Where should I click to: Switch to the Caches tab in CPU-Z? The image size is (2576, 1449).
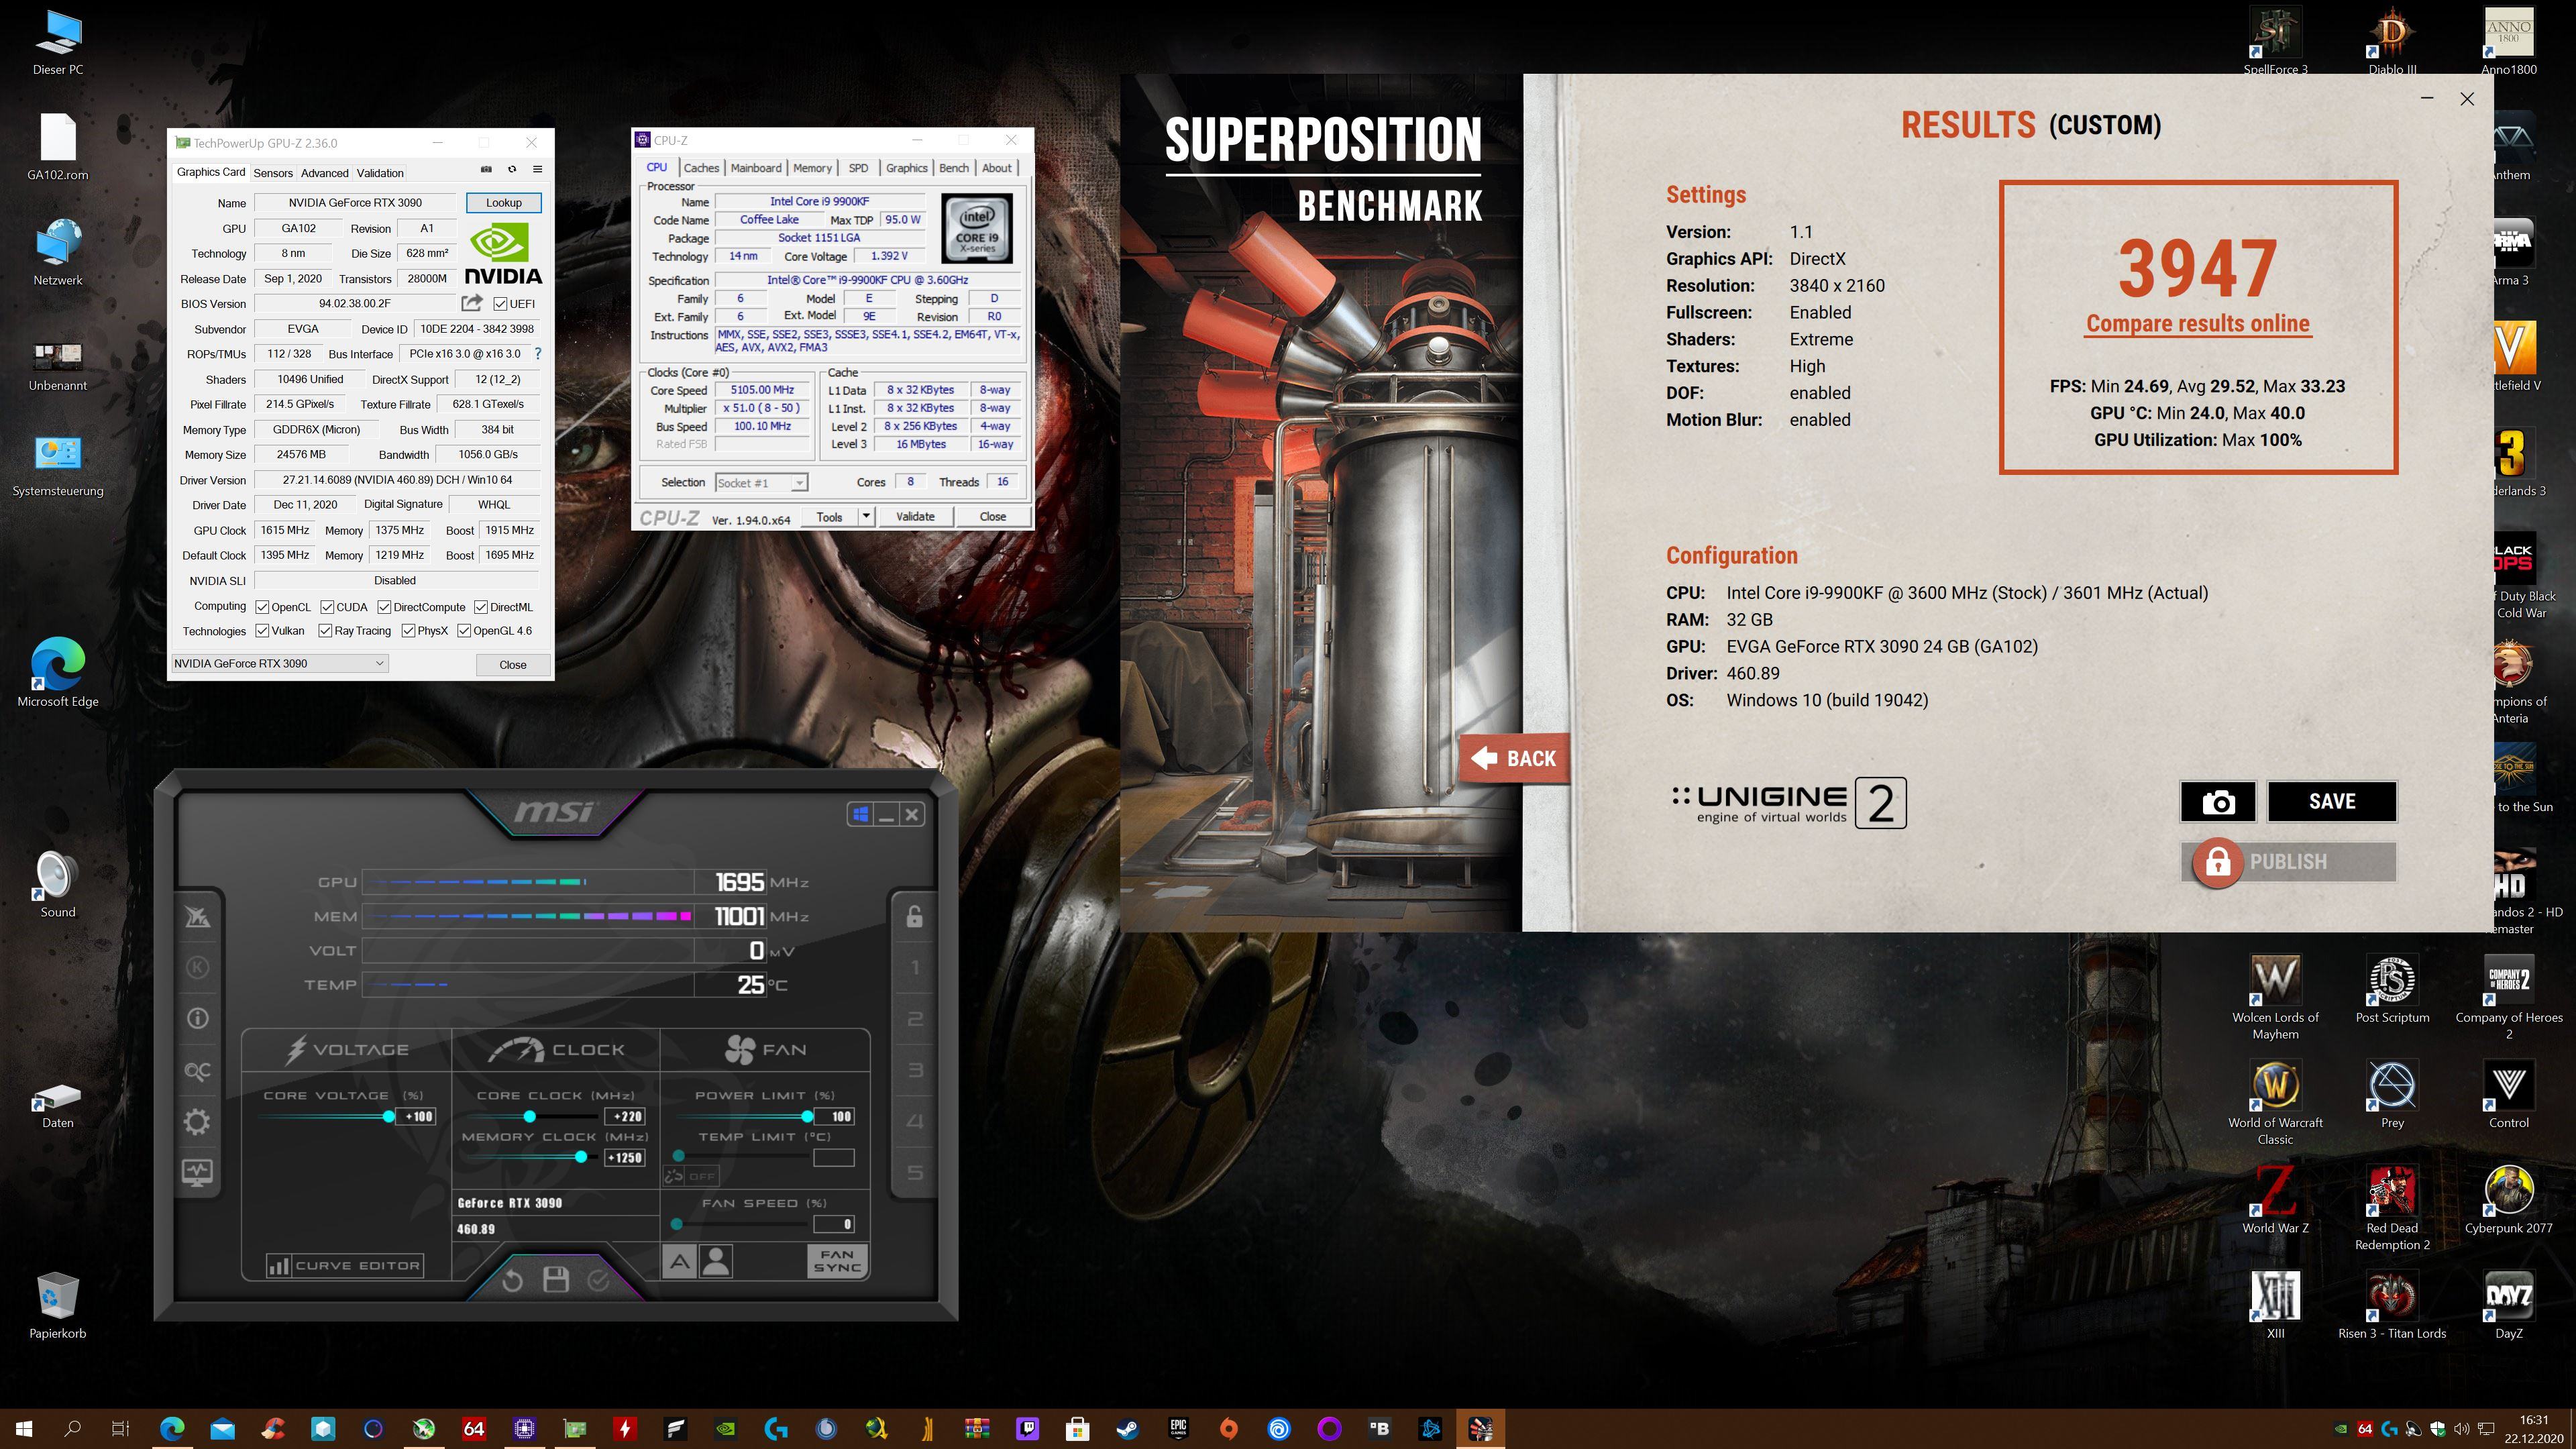point(701,168)
